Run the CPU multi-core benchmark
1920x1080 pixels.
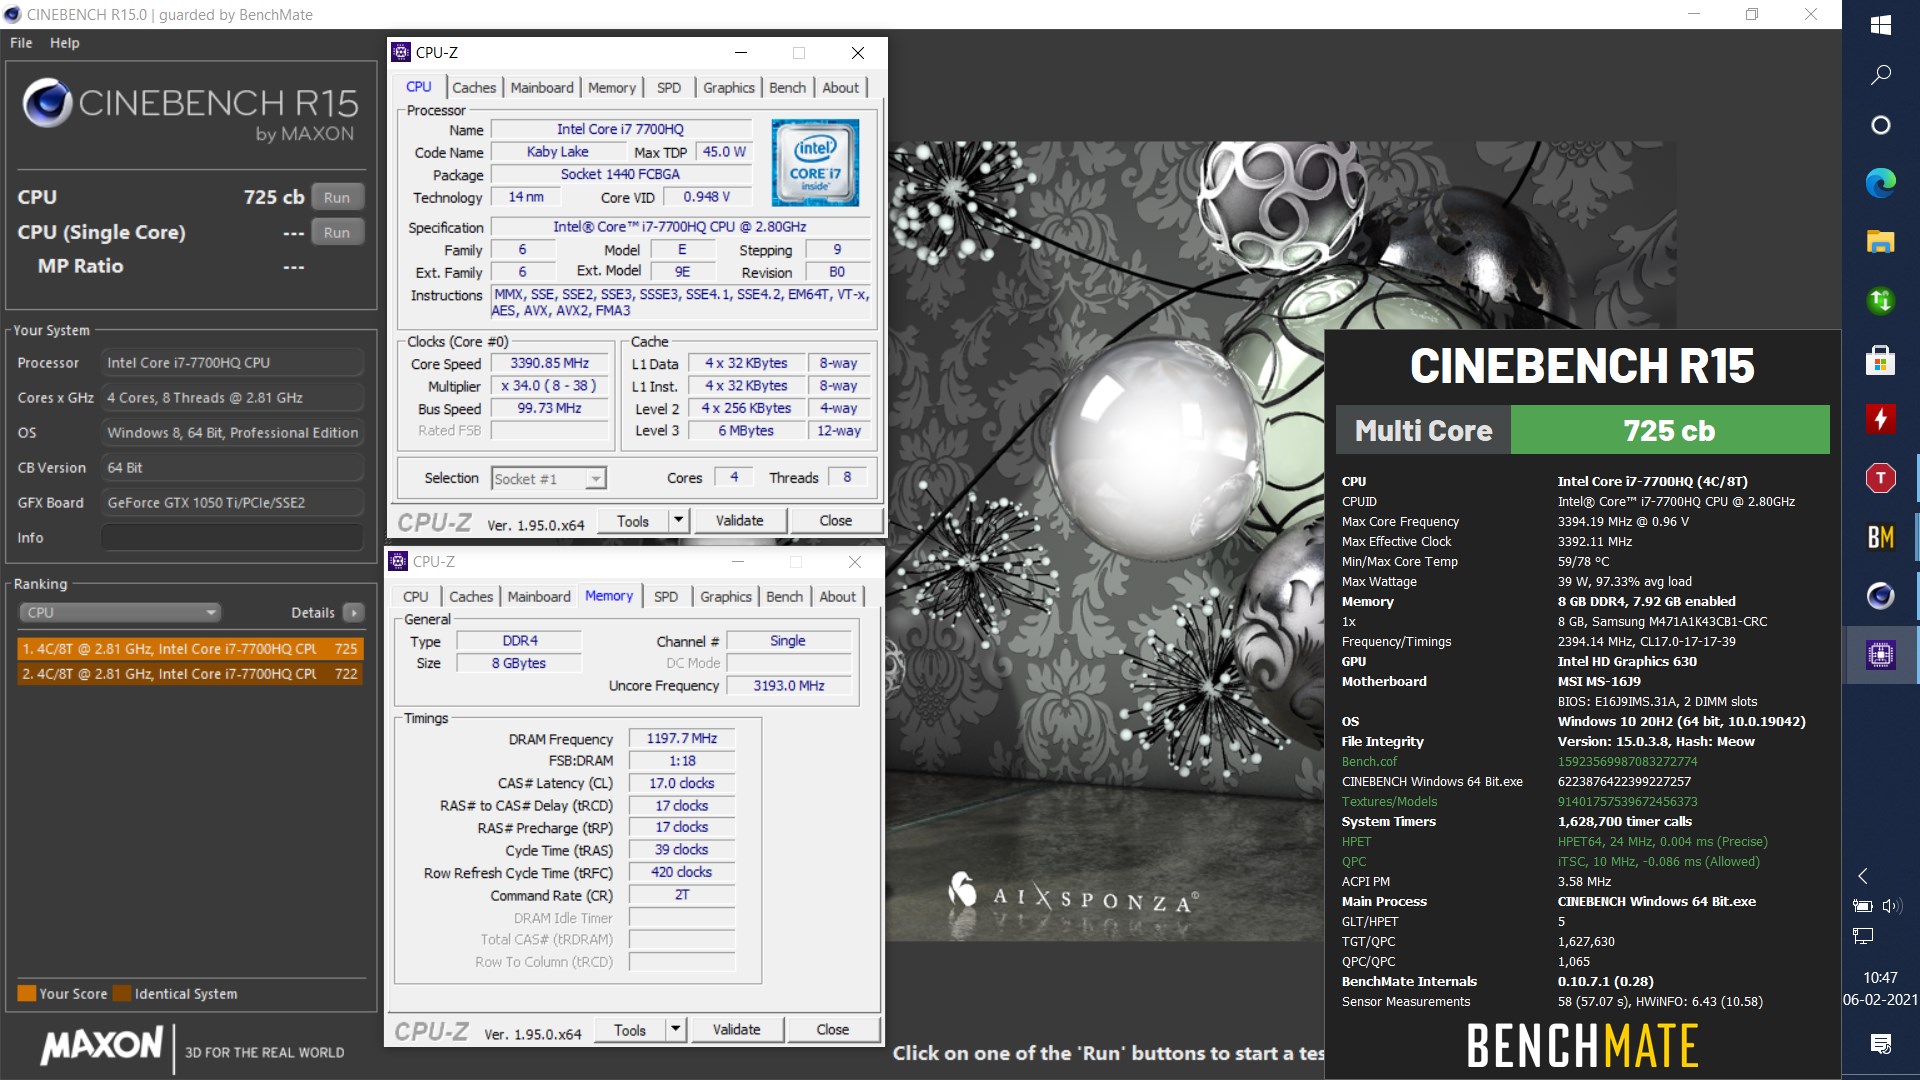coord(337,197)
